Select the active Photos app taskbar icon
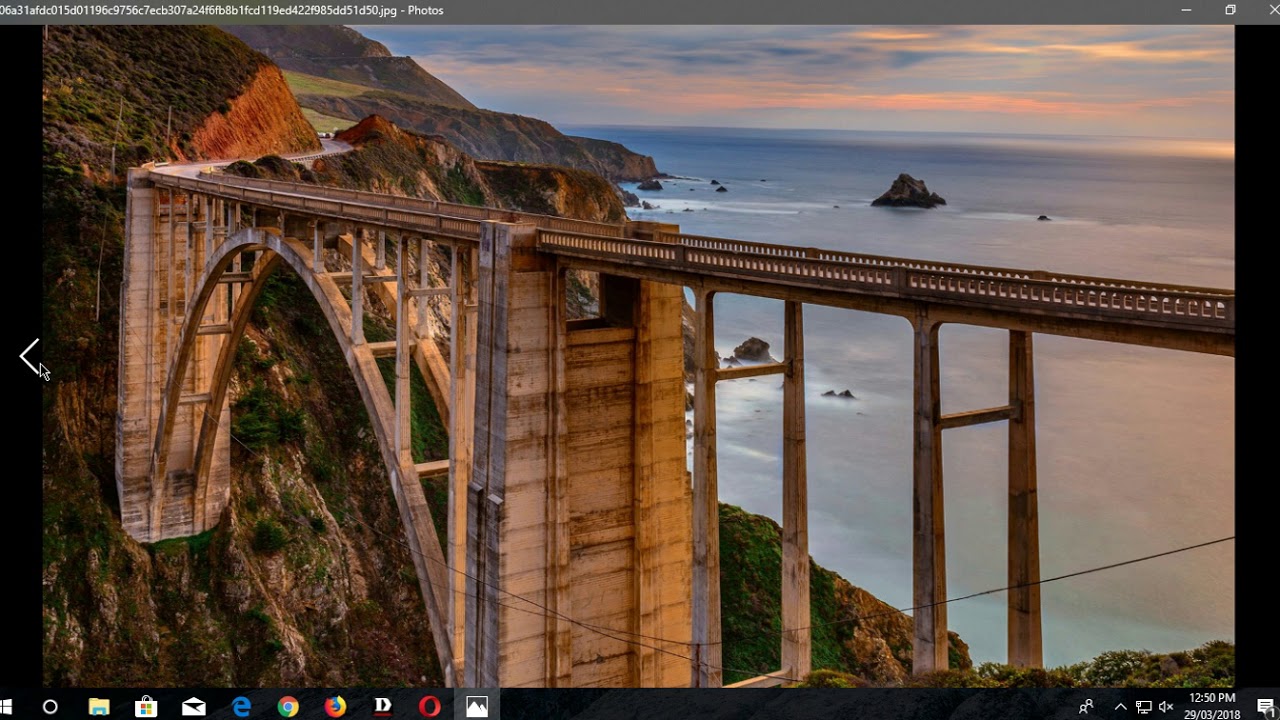This screenshot has width=1280, height=720. 477,705
